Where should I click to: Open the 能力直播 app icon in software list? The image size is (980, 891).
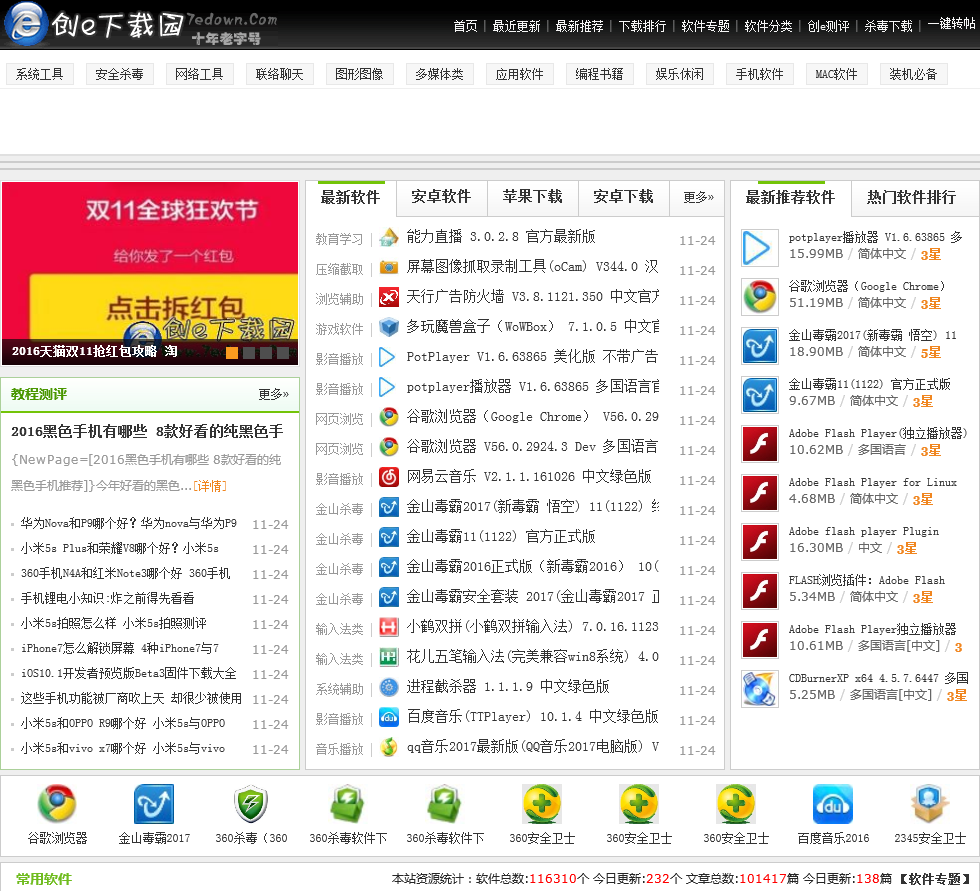389,237
